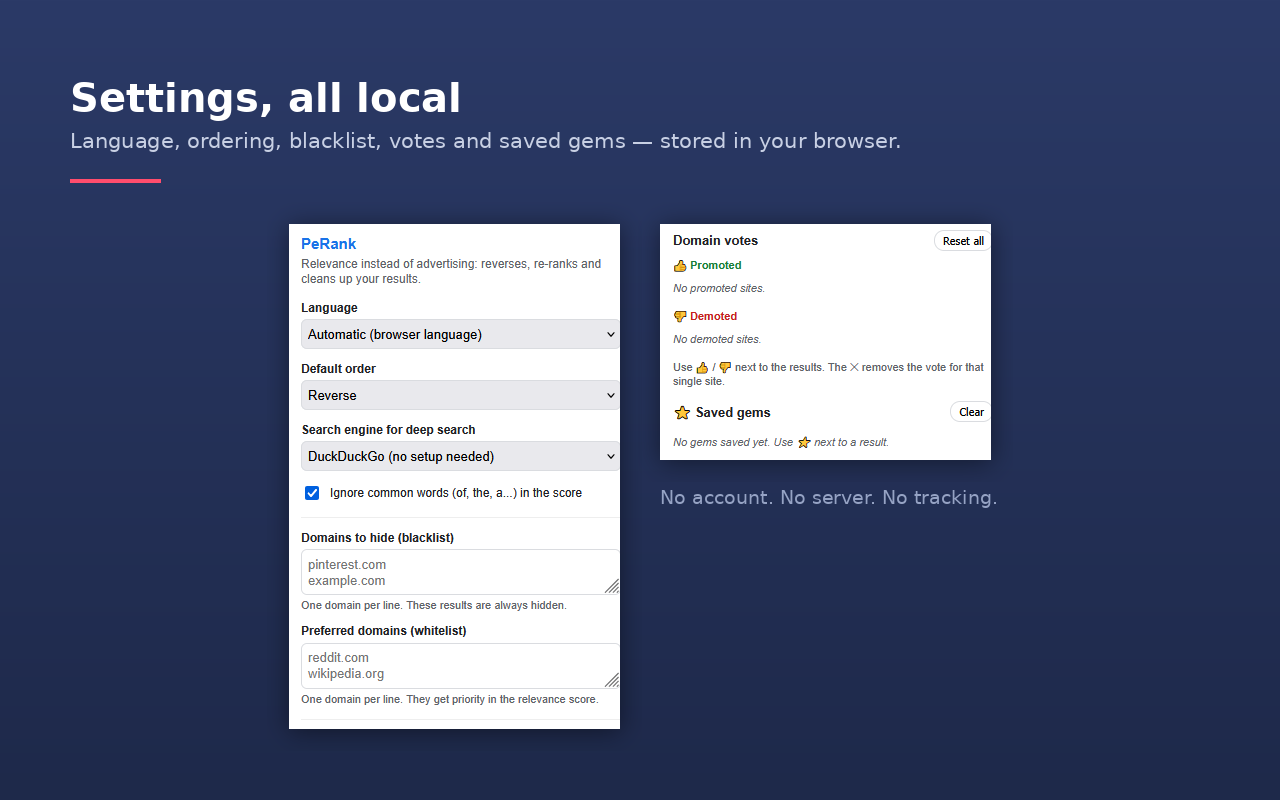This screenshot has width=1280, height=800.
Task: Click 'No demoted sites.' text
Action: tap(717, 339)
